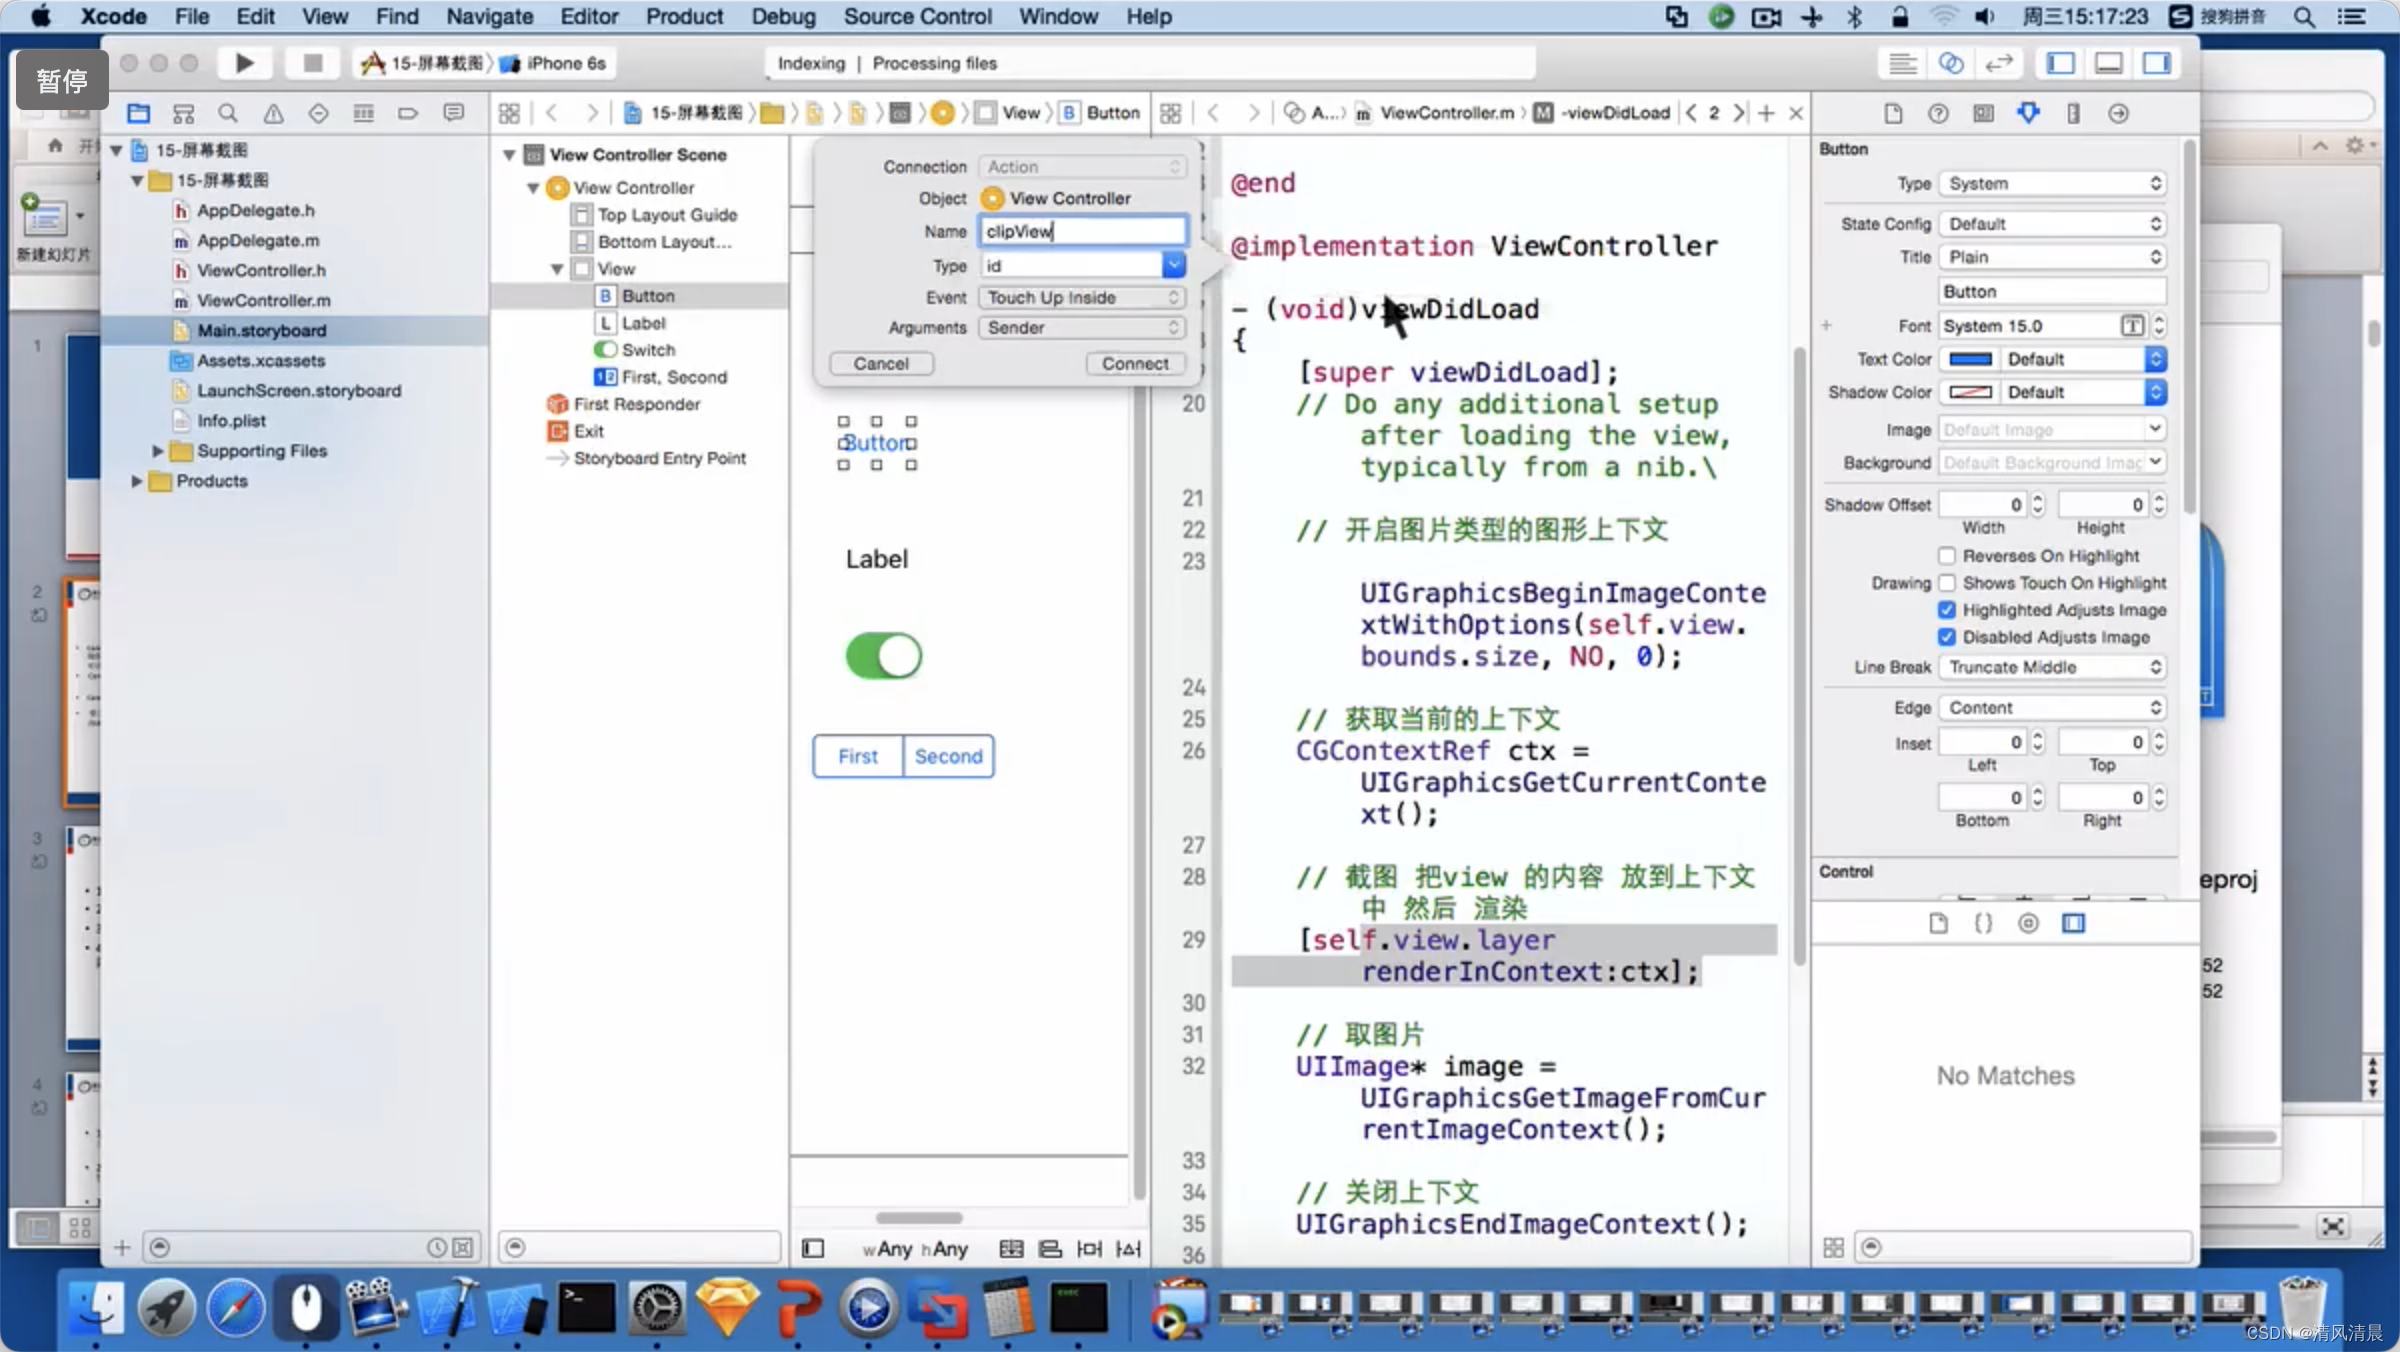The image size is (2400, 1352).
Task: Click the Run (play) button
Action: coord(244,63)
